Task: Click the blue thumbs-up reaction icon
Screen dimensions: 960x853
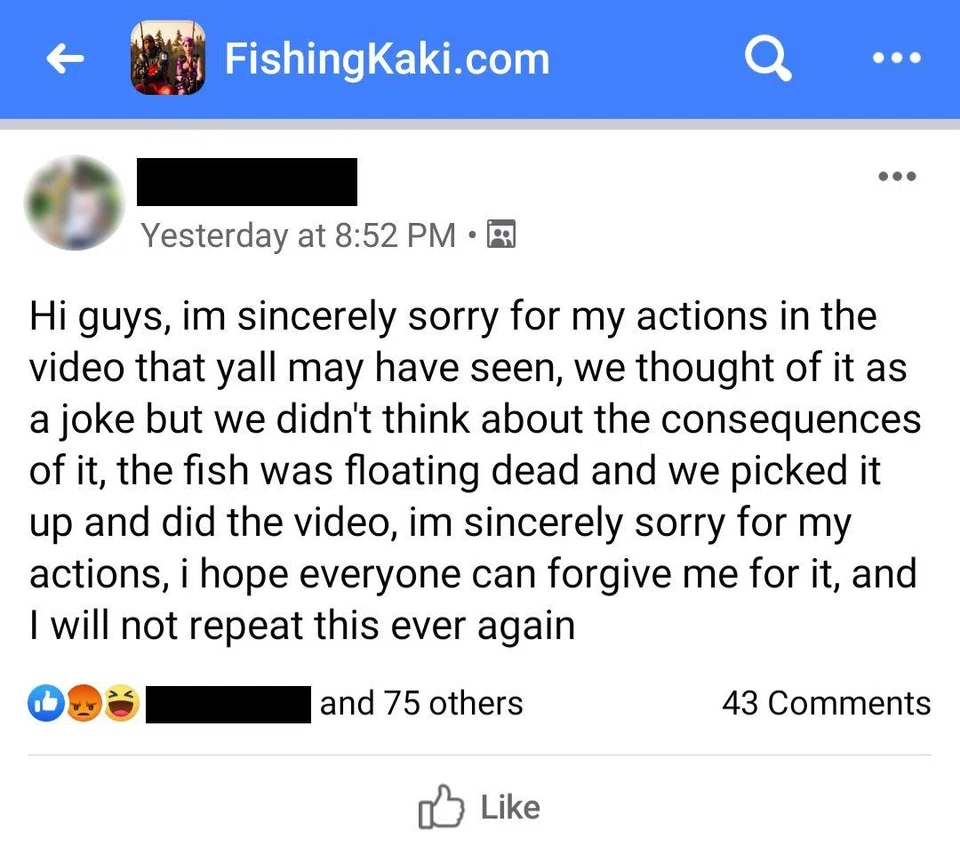Action: pyautogui.click(x=46, y=703)
